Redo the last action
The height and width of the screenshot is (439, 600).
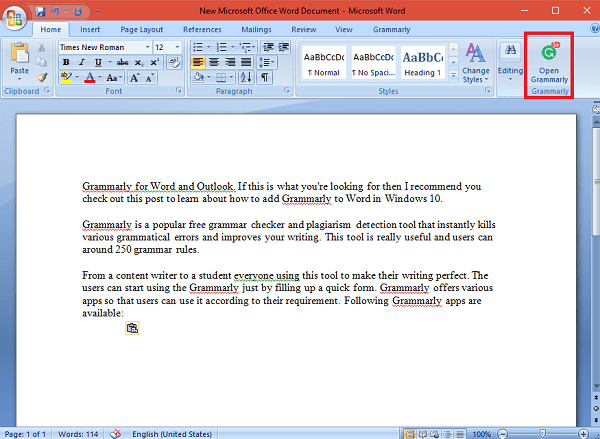[x=78, y=11]
